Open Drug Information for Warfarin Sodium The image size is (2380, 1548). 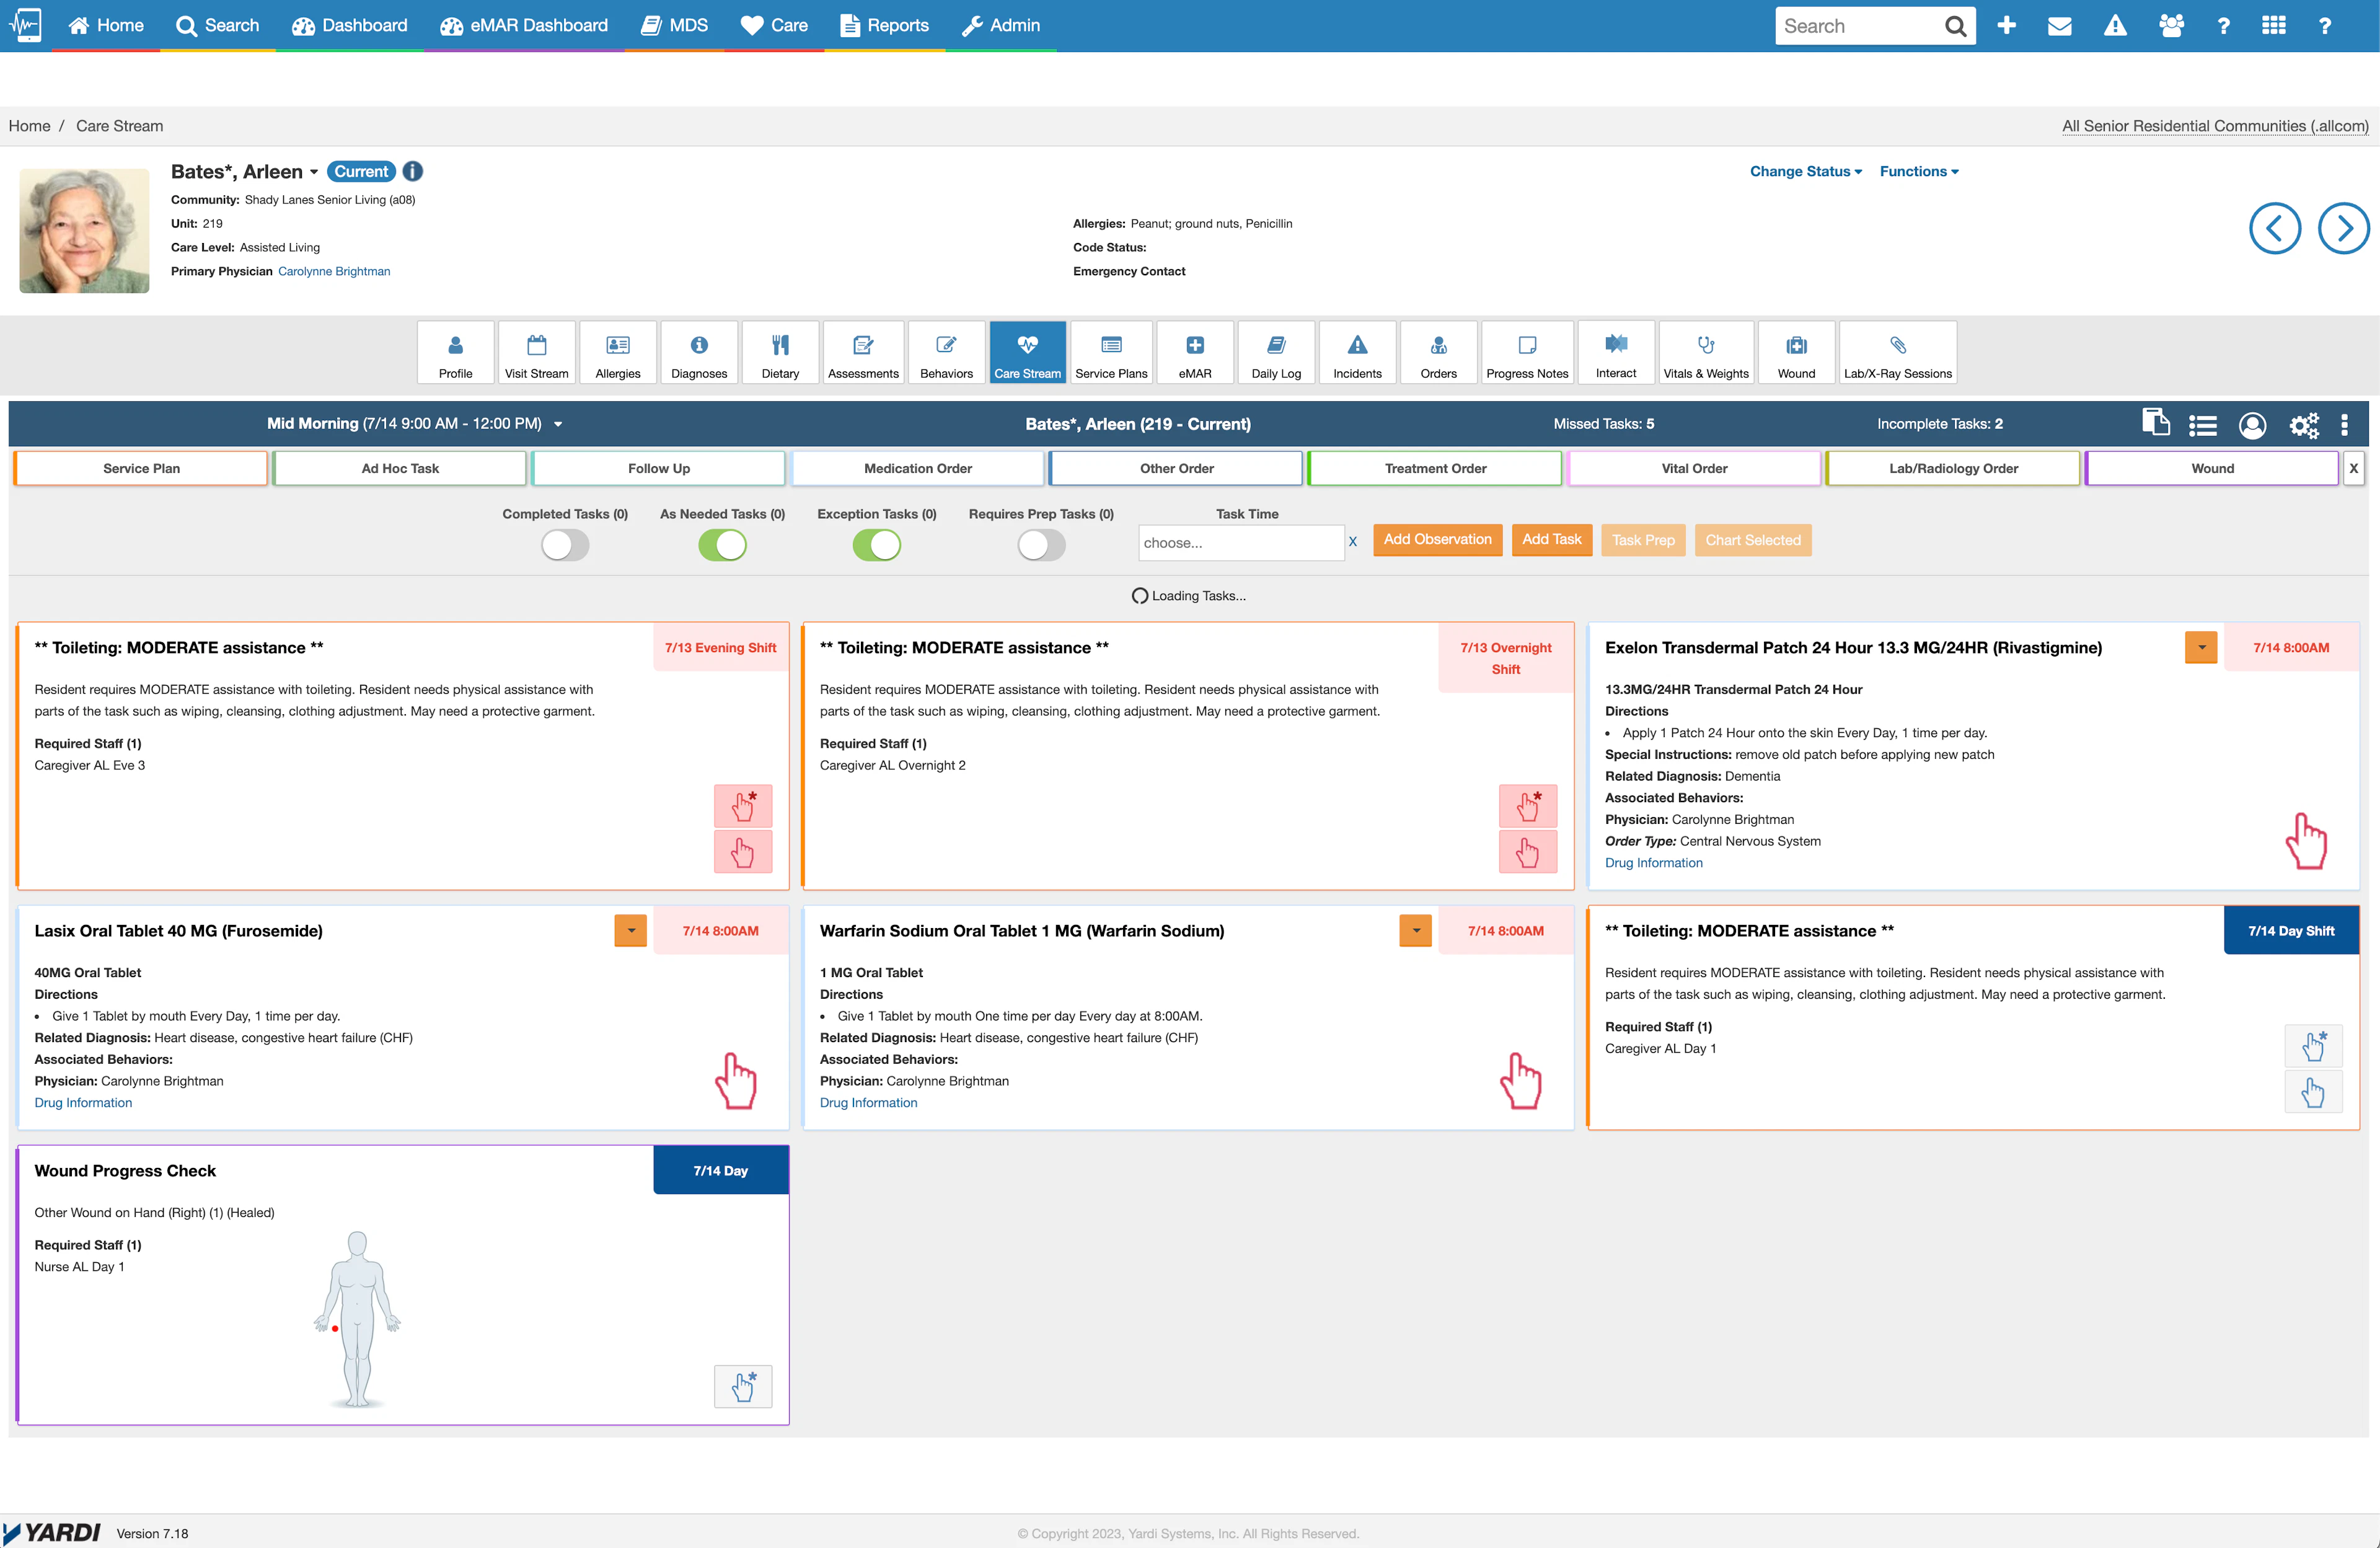click(x=867, y=1102)
